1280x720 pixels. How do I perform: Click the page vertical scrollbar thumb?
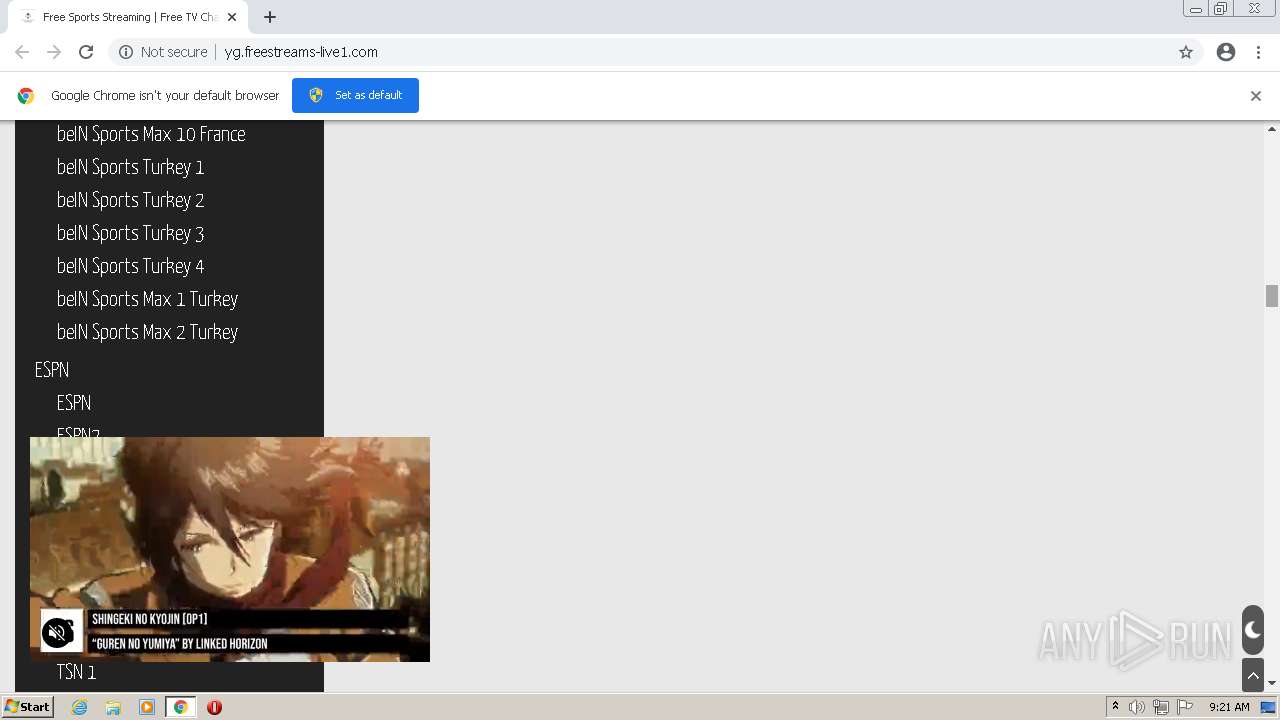point(1272,296)
